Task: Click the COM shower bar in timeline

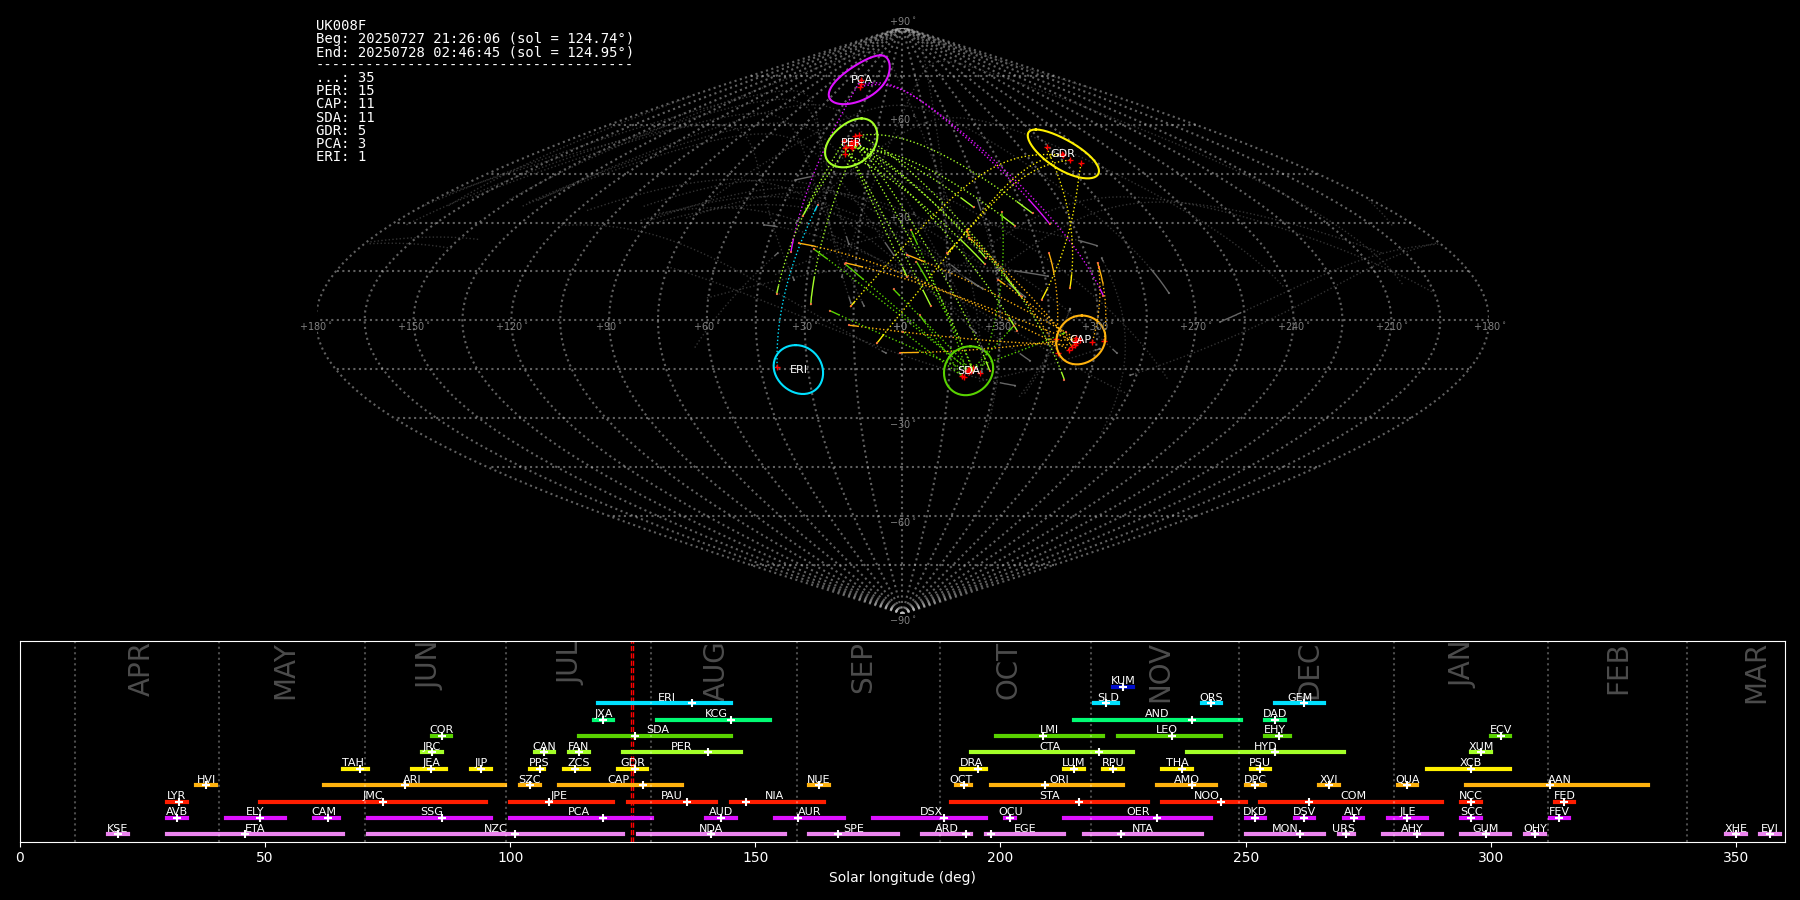Action: point(1353,802)
